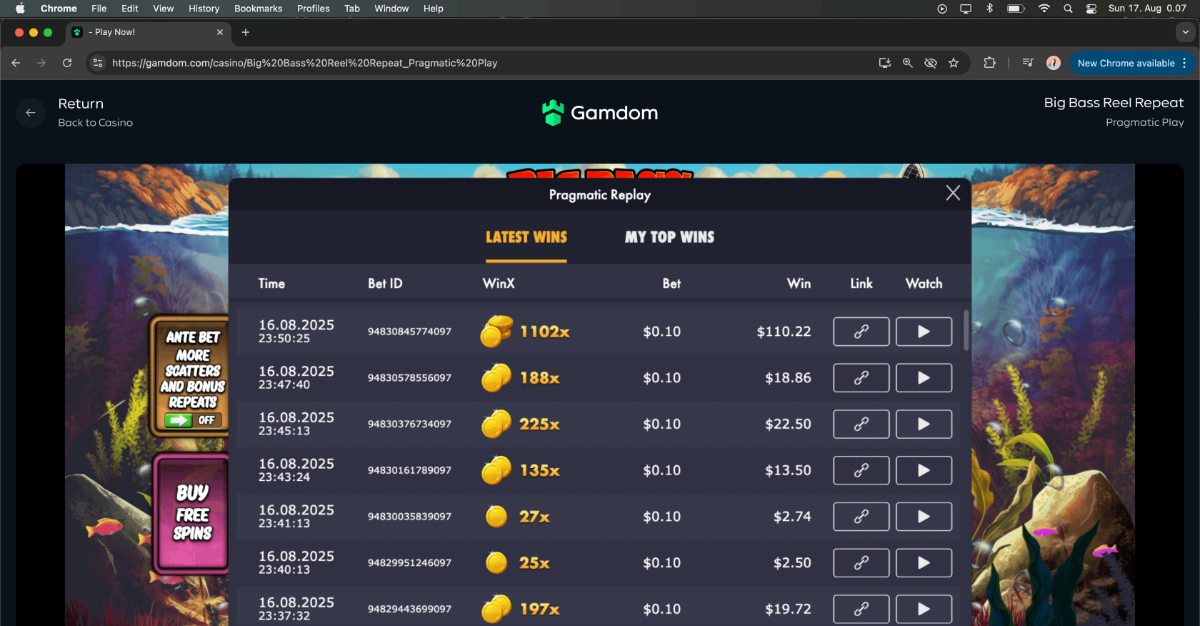Open the Tab menu

pyautogui.click(x=352, y=8)
